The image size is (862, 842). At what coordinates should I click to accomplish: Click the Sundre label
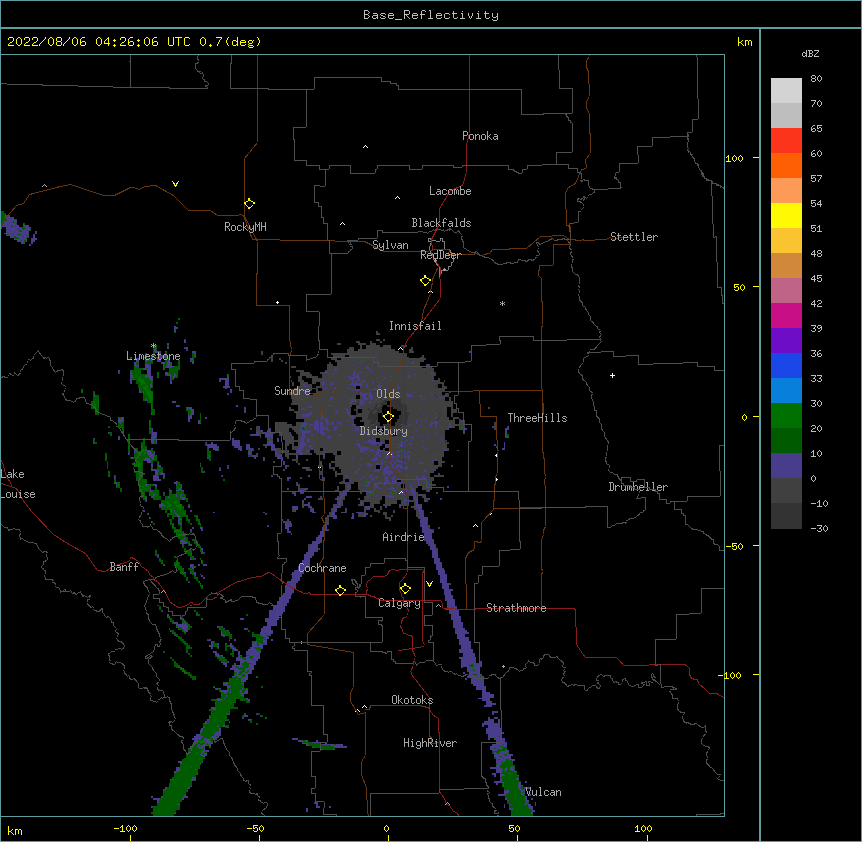292,391
